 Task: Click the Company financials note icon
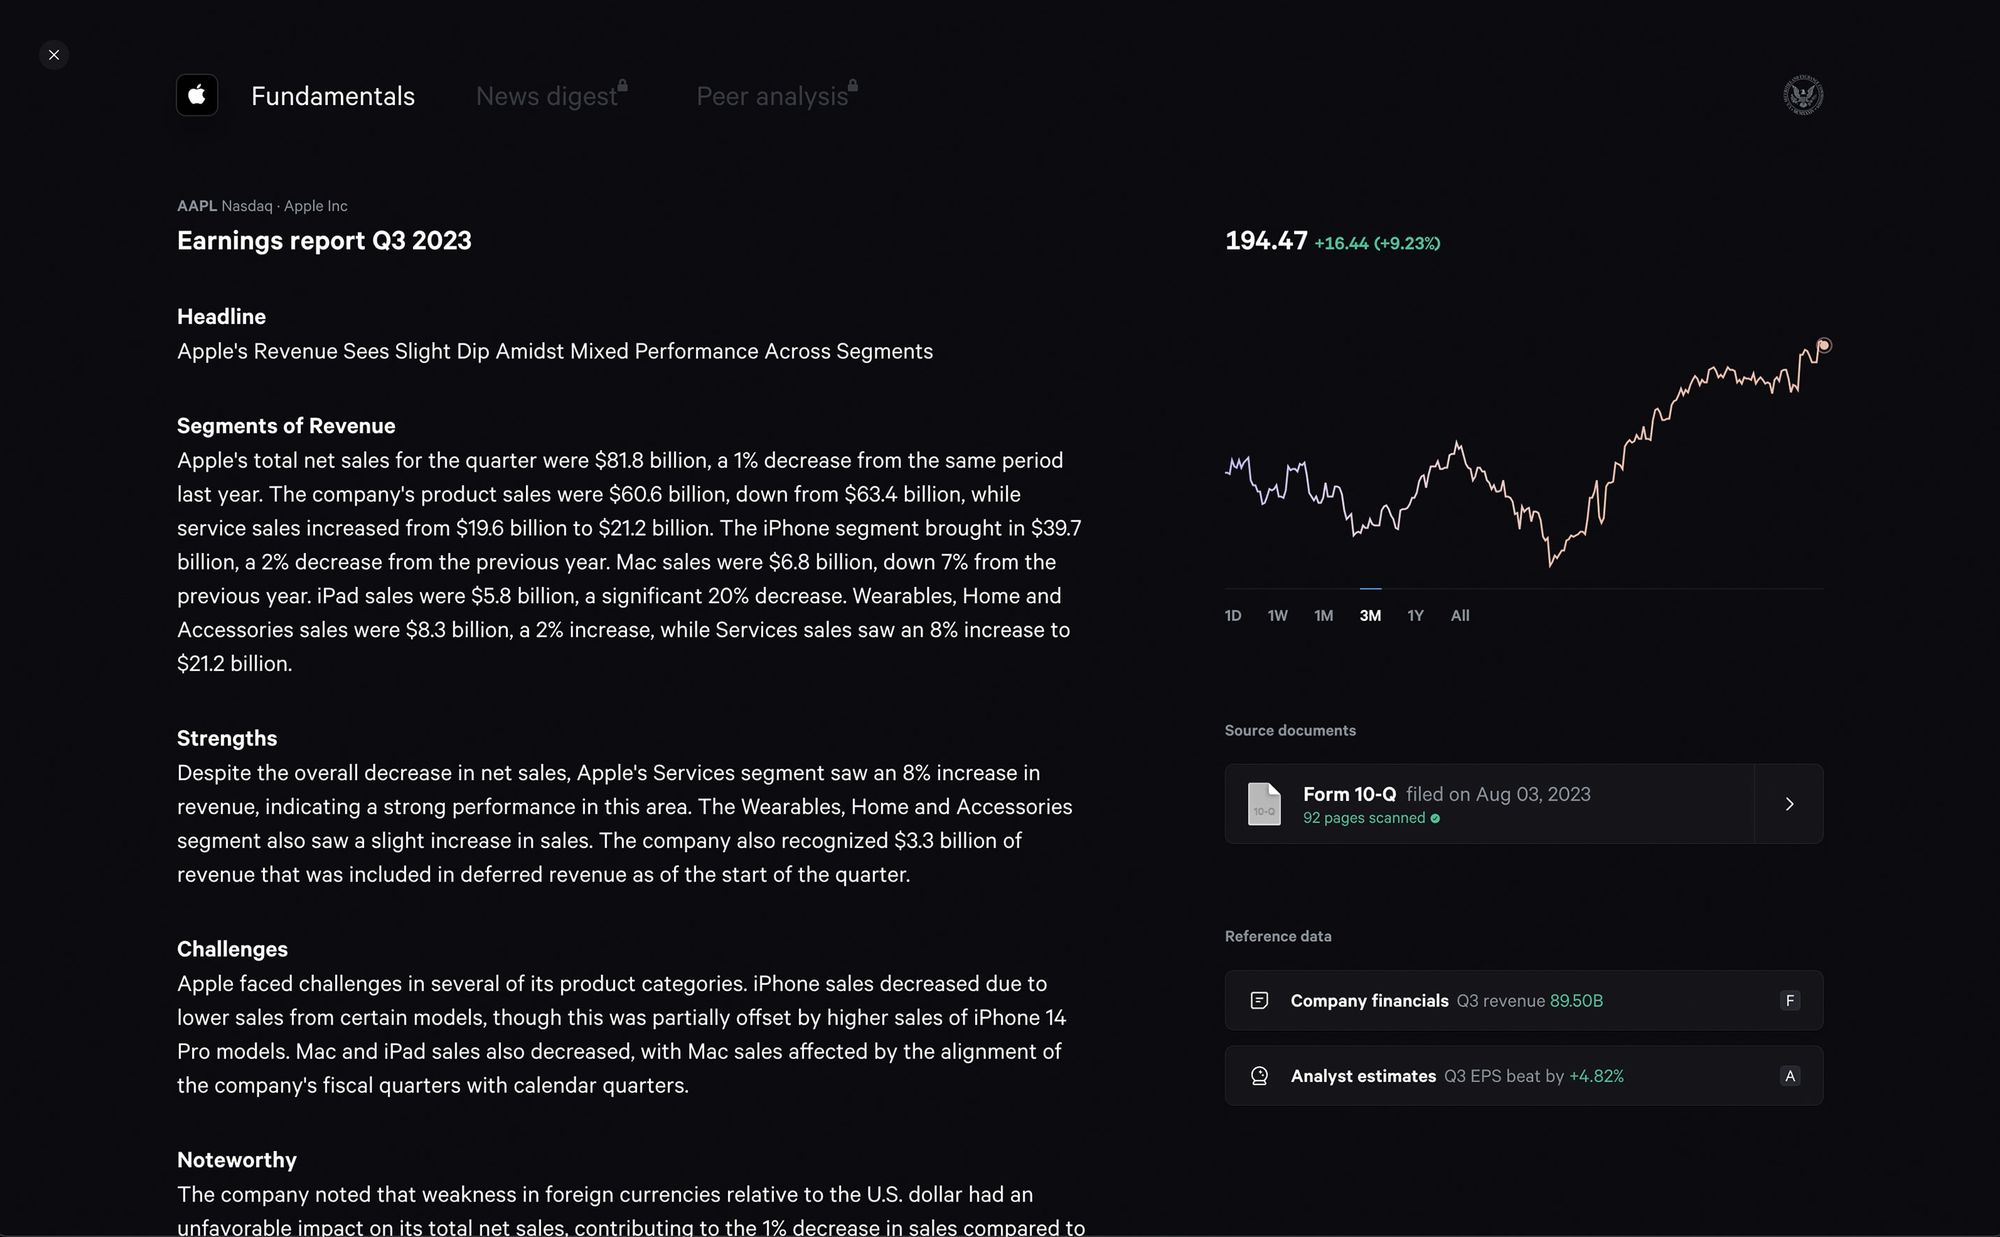(1259, 1000)
